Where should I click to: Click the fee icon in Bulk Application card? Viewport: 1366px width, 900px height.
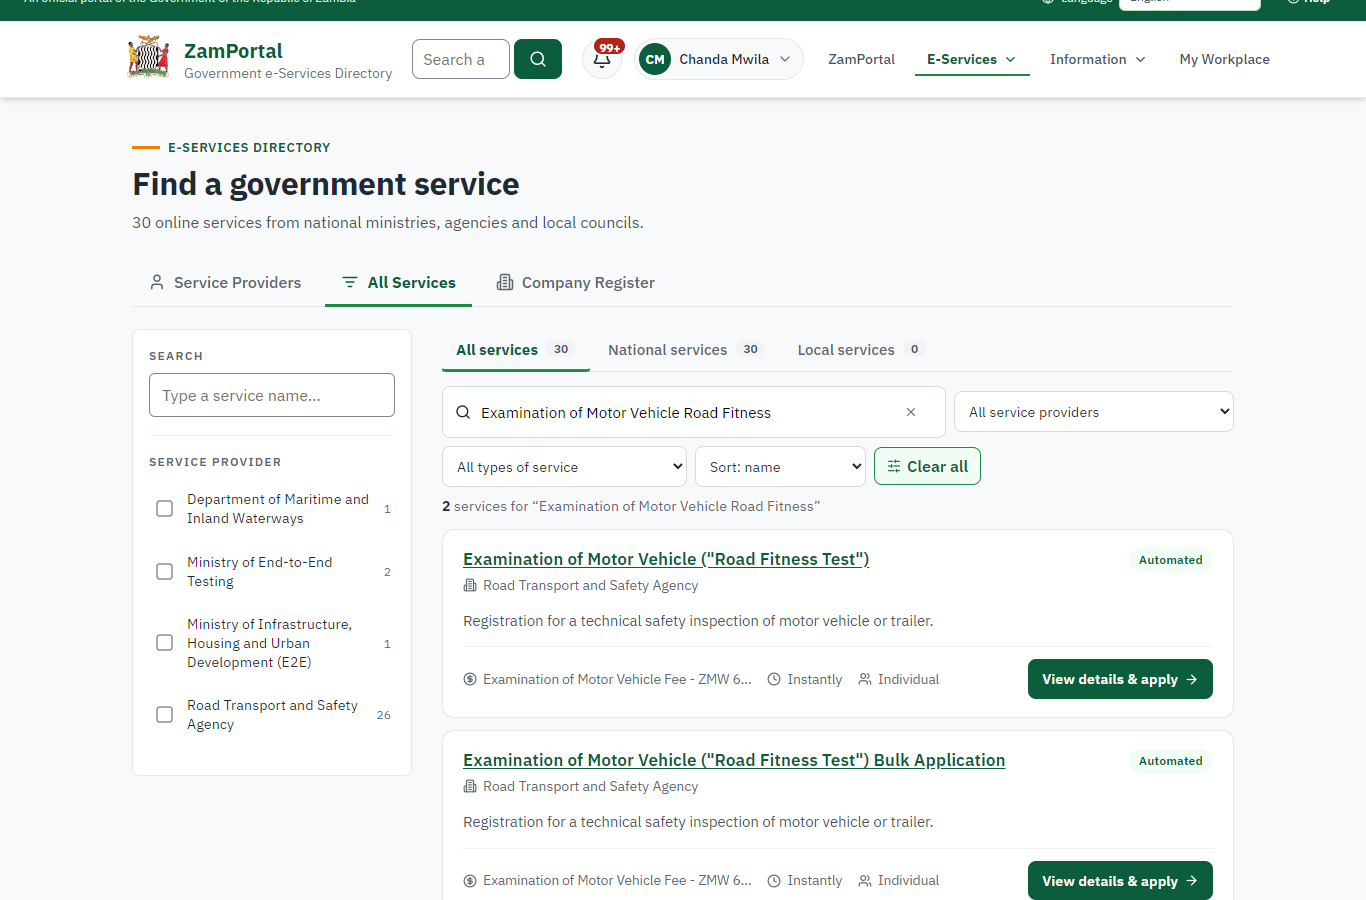coord(470,881)
